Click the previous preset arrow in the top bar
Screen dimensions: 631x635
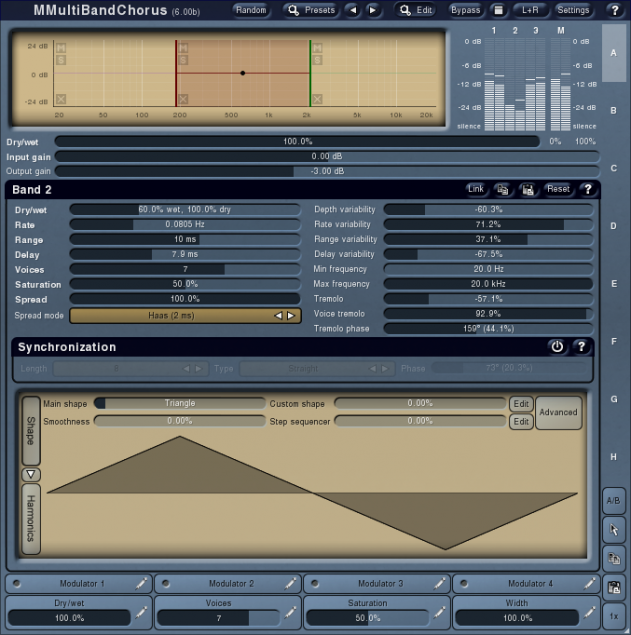(x=353, y=10)
